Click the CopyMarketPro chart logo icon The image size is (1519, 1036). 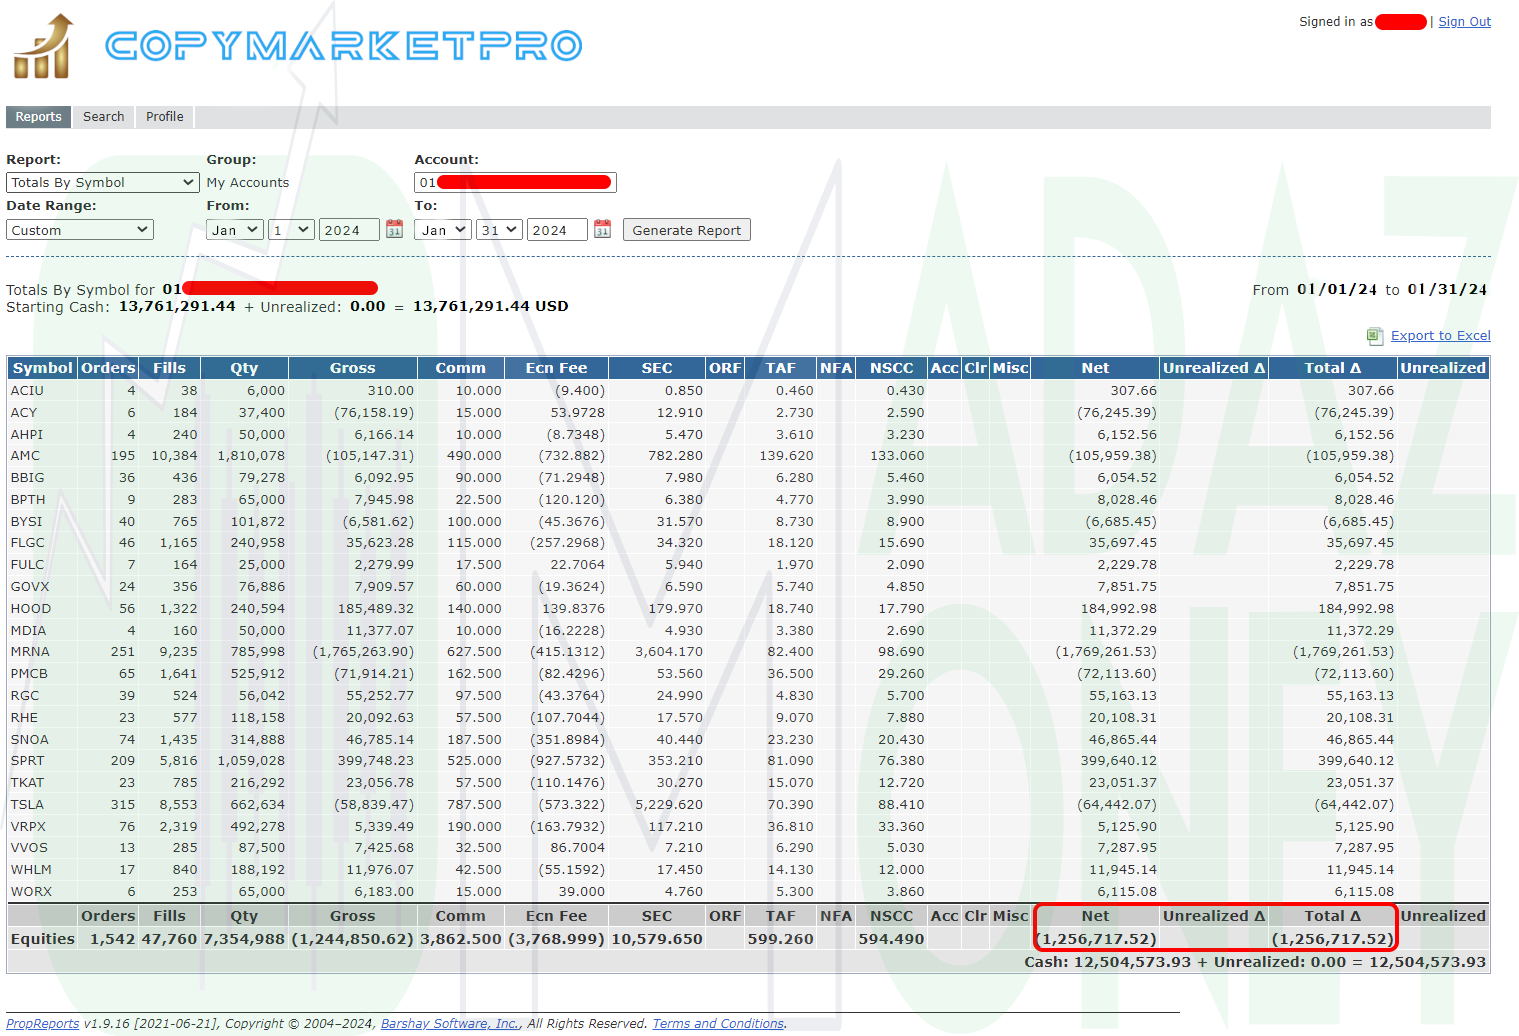point(44,46)
